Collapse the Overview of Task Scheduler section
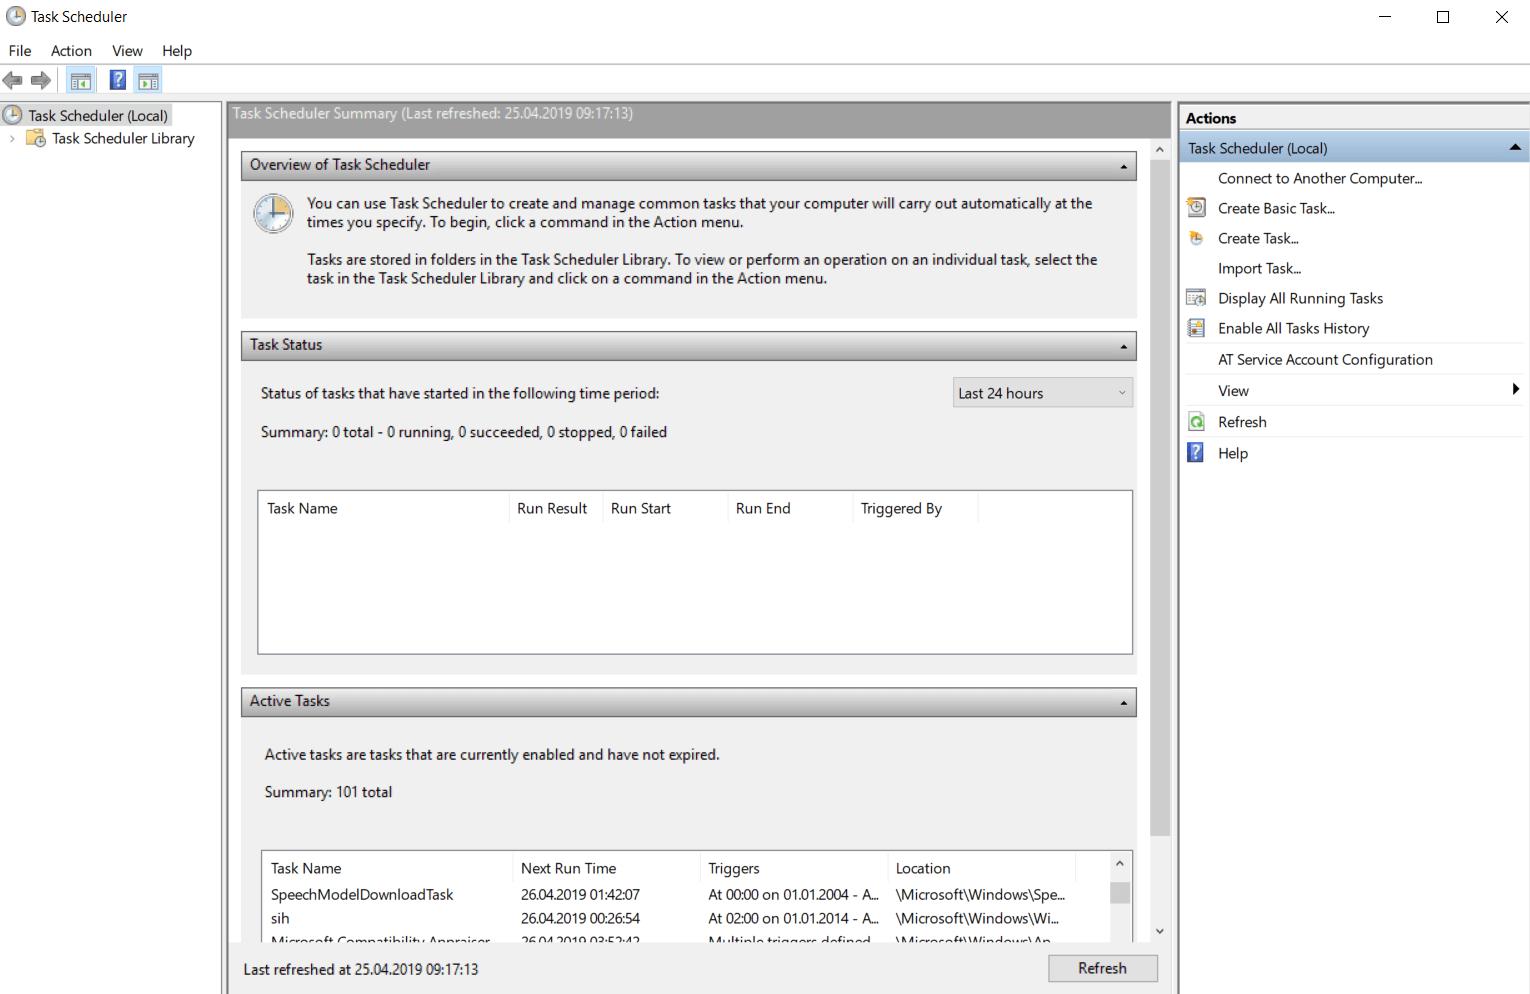This screenshot has width=1530, height=994. point(1122,165)
